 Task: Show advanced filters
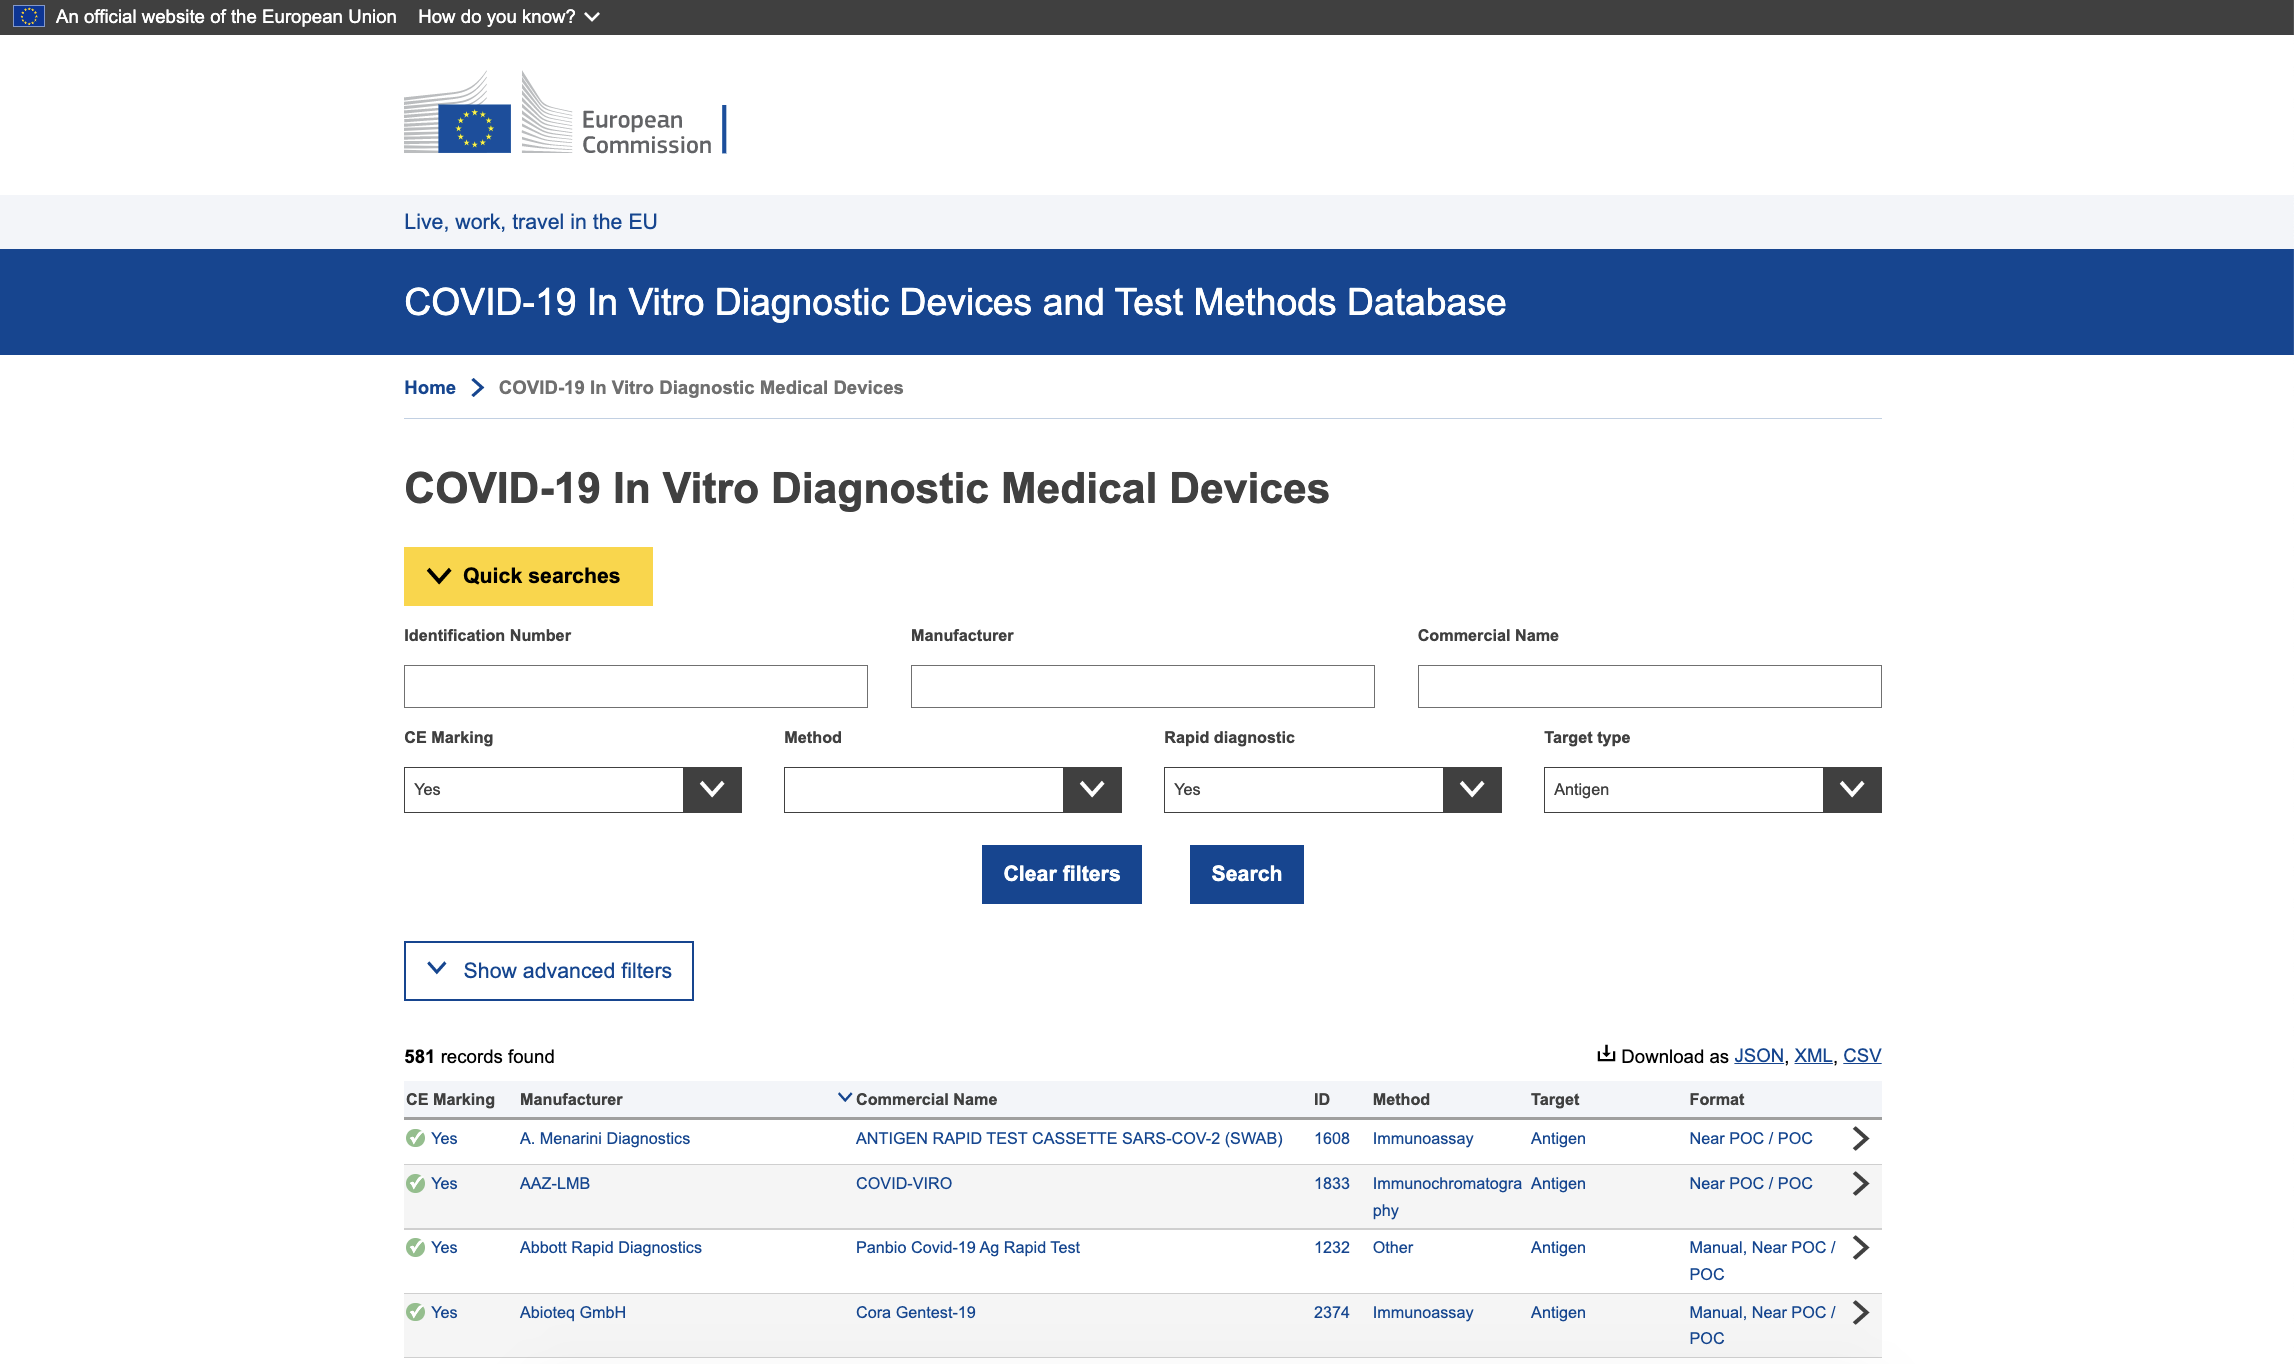tap(548, 971)
